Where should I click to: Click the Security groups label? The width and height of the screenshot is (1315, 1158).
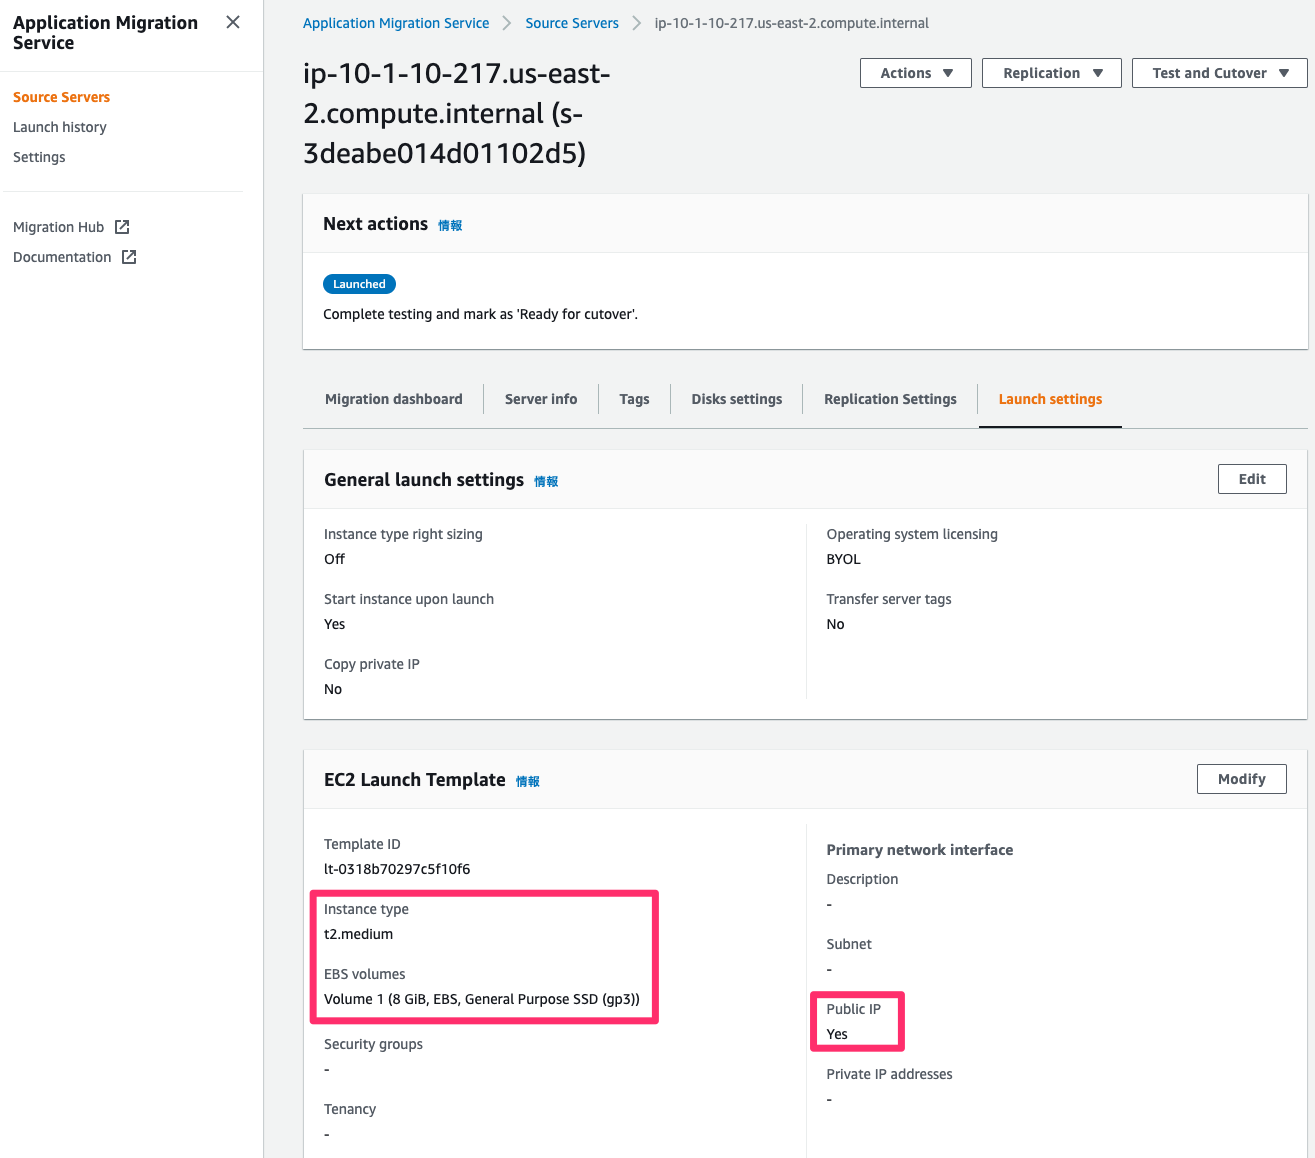(373, 1044)
